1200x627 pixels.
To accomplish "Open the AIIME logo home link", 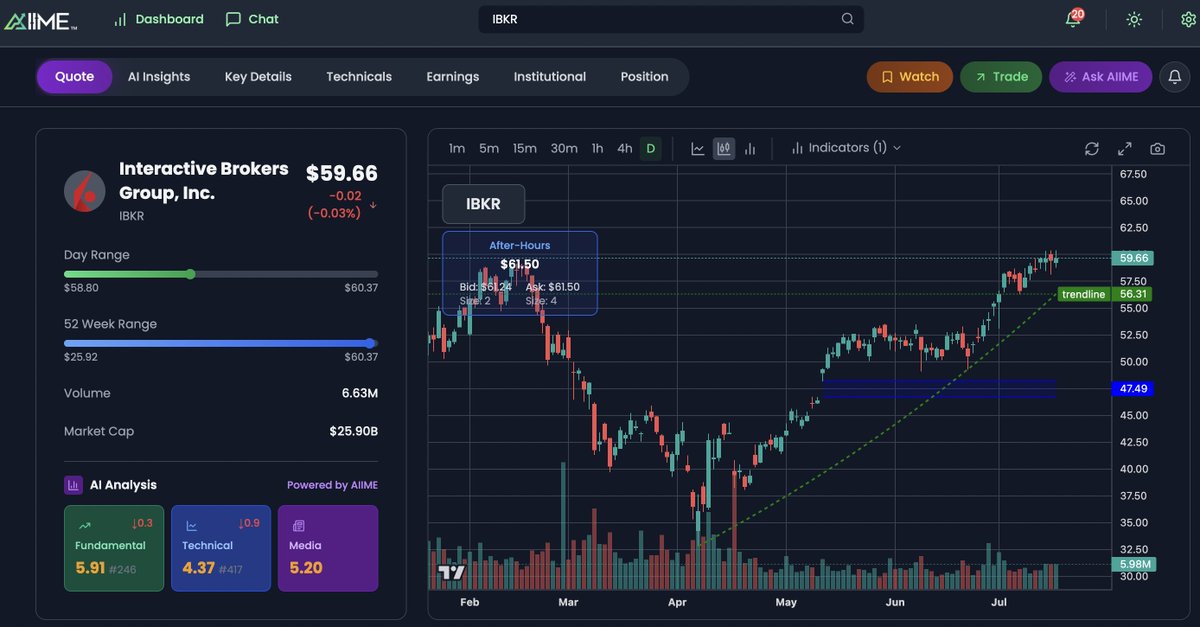I will pos(41,20).
